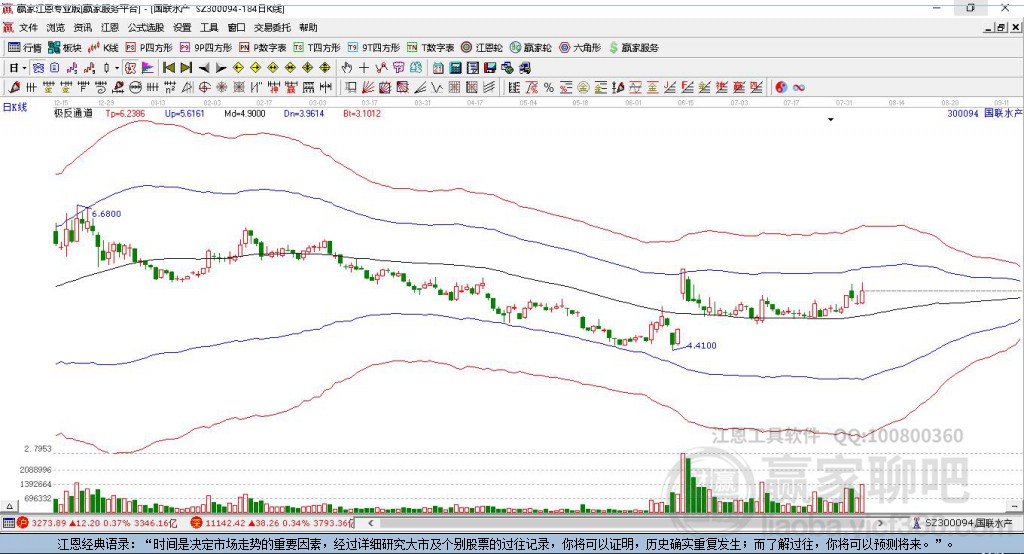Launch the 江恩轮 Gann wheel
Screen dimensions: 1024x554
(x=482, y=48)
